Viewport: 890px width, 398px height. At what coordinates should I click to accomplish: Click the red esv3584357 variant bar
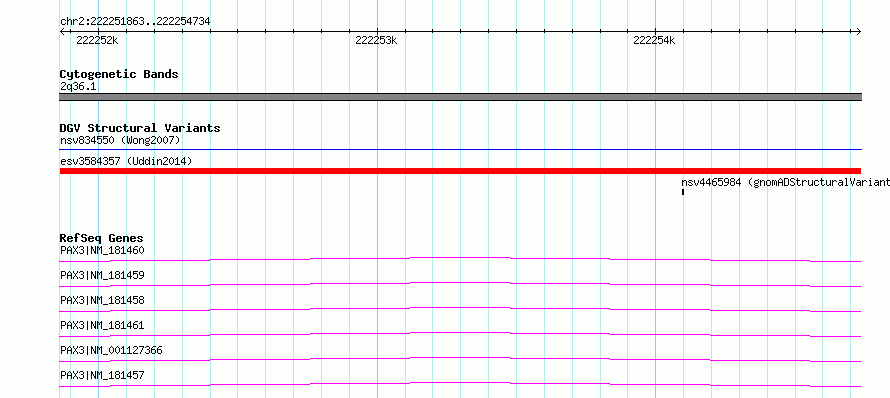point(460,171)
